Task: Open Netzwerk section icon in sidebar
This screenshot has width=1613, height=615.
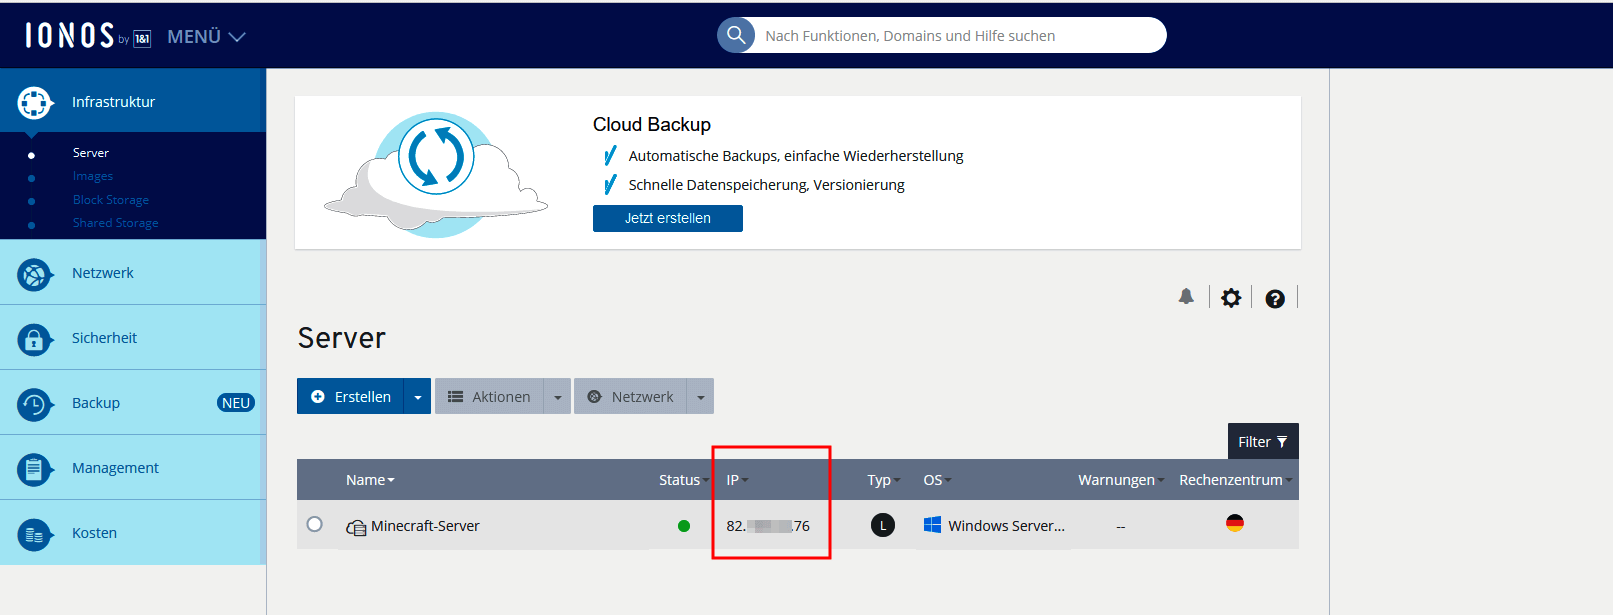Action: coord(34,274)
